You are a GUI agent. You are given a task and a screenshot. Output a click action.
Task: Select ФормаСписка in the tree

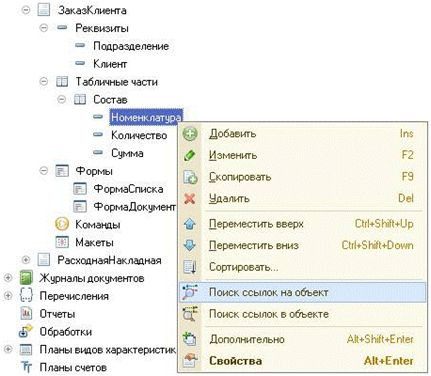(x=128, y=189)
